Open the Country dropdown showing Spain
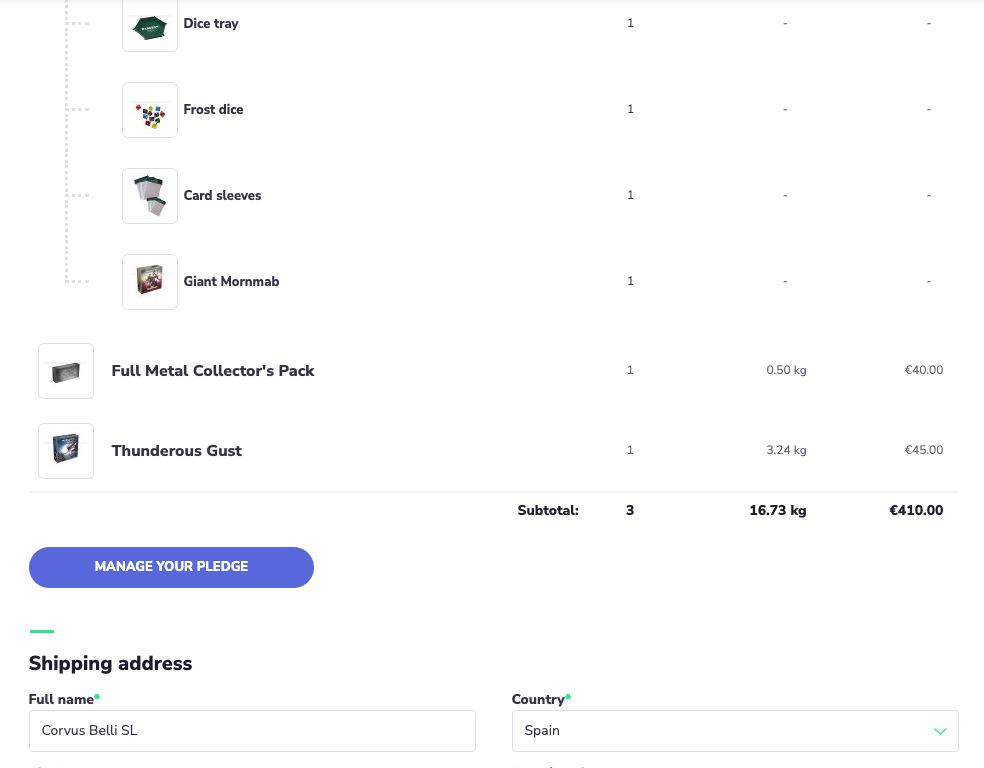Viewport: 984px width, 768px height. tap(735, 731)
